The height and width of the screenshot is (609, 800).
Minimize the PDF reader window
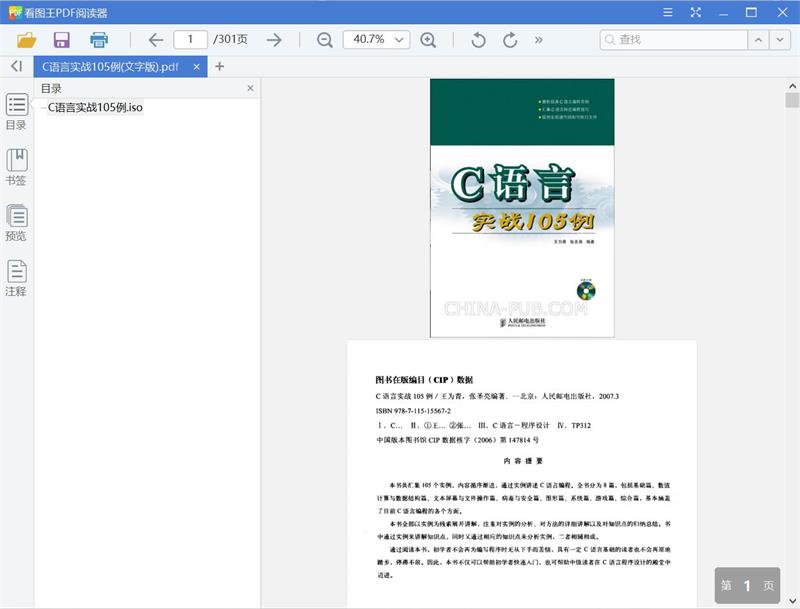(x=723, y=12)
